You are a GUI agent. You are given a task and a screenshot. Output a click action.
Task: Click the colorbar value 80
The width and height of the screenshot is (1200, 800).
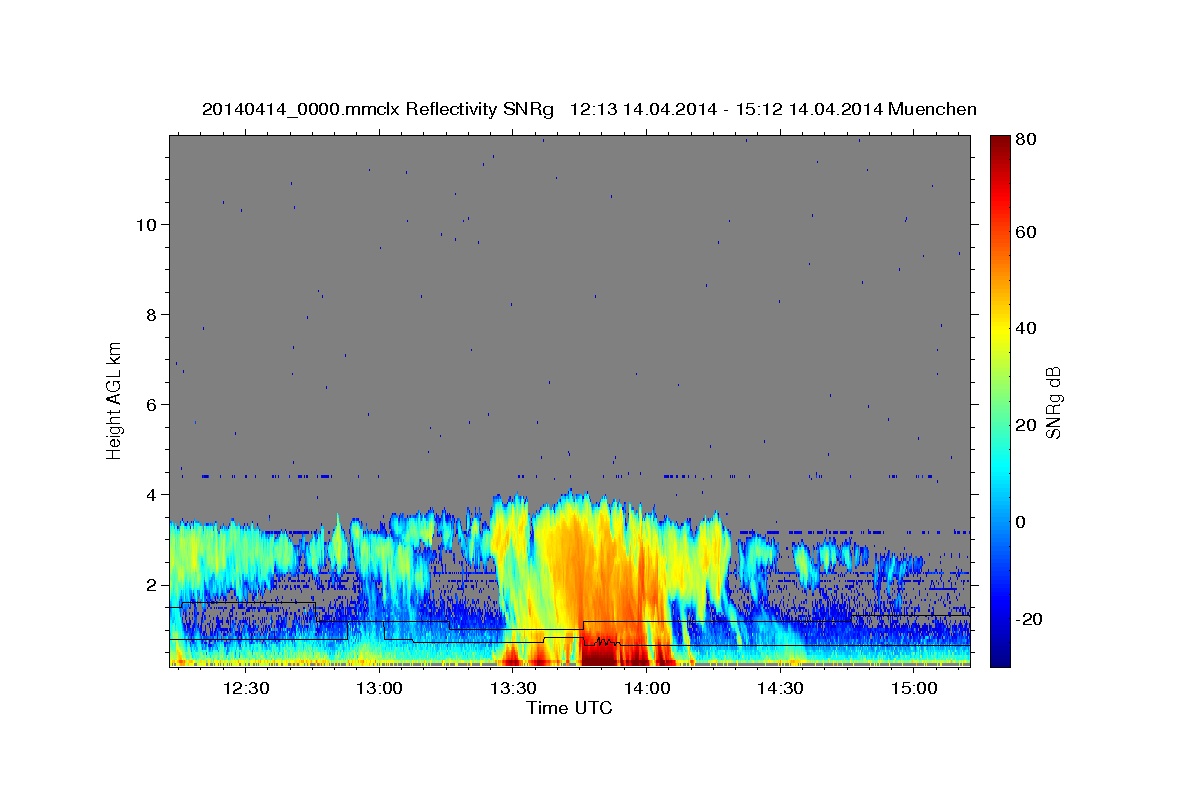point(1025,139)
